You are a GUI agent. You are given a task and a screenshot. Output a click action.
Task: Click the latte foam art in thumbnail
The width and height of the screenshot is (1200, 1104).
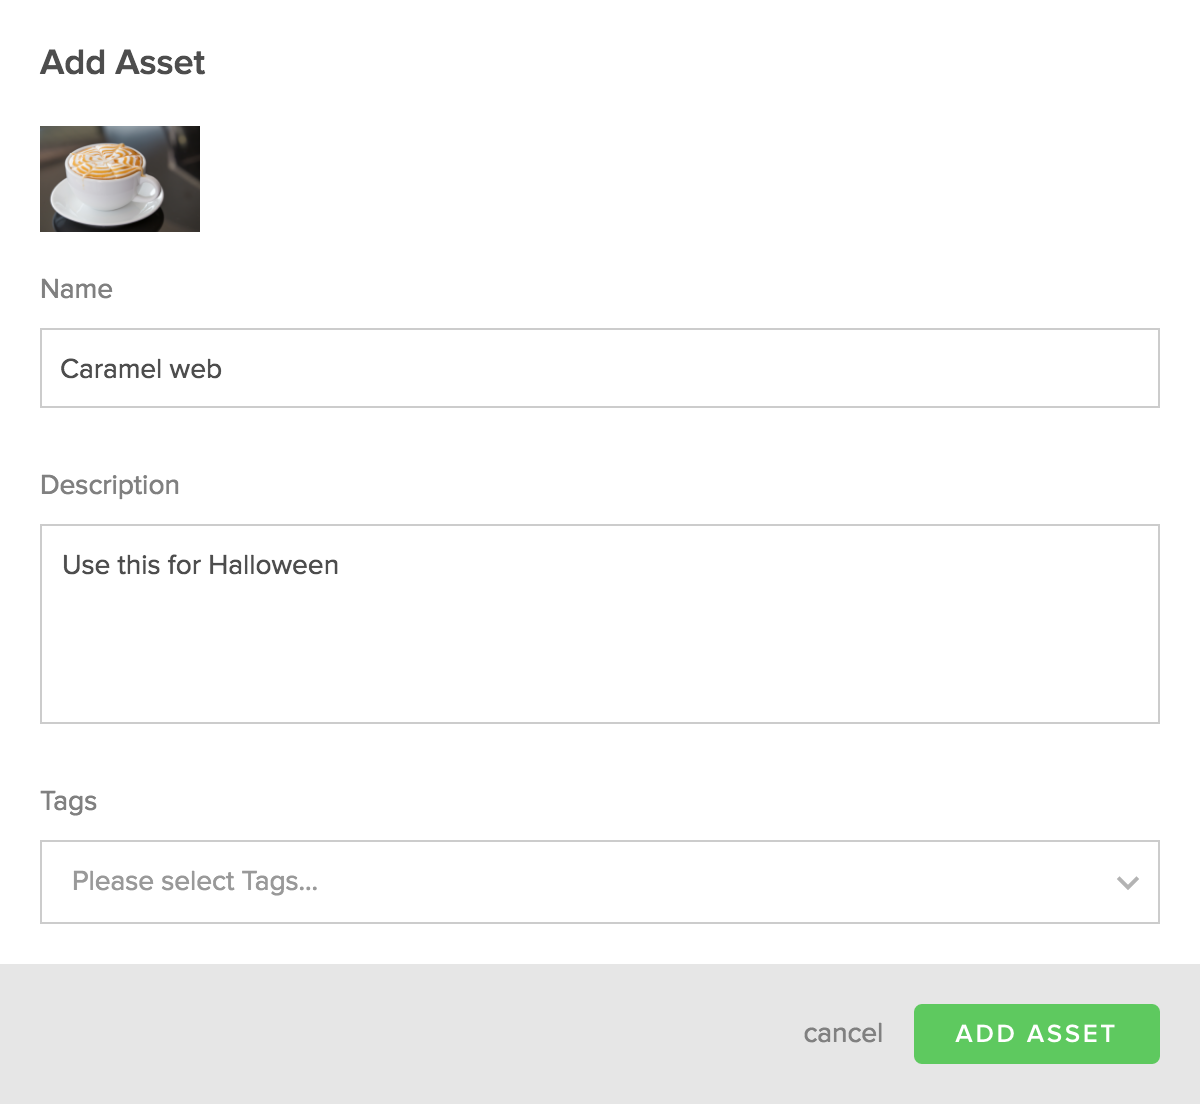pyautogui.click(x=102, y=158)
